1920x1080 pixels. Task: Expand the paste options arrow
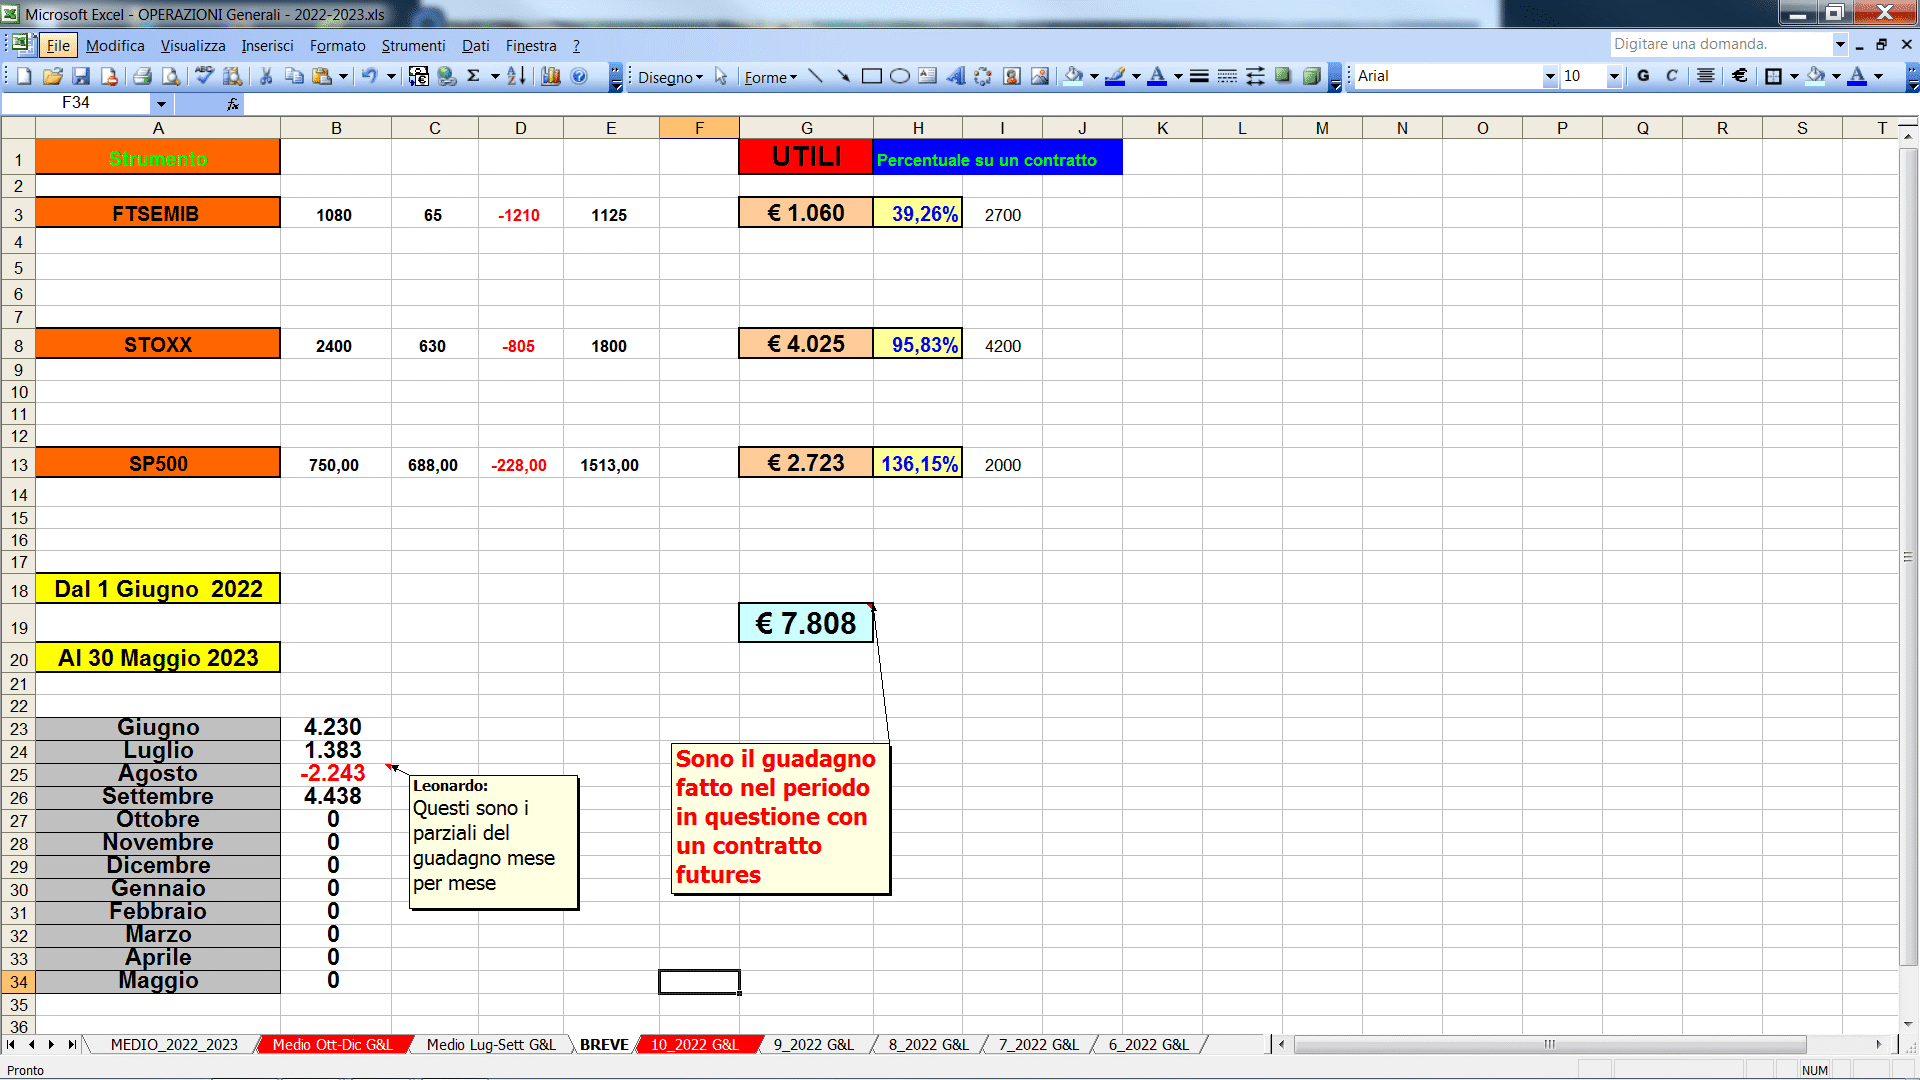343,76
